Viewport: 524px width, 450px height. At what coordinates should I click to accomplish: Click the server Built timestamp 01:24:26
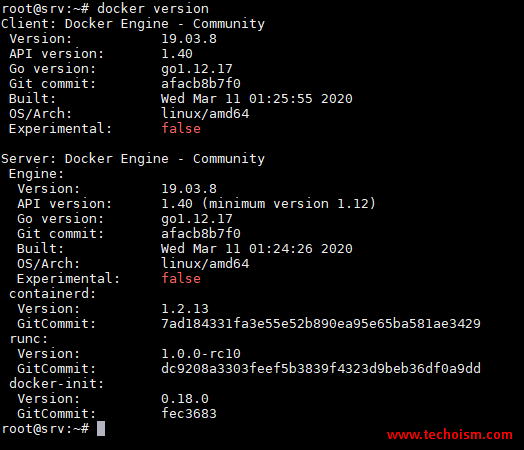[281, 249]
